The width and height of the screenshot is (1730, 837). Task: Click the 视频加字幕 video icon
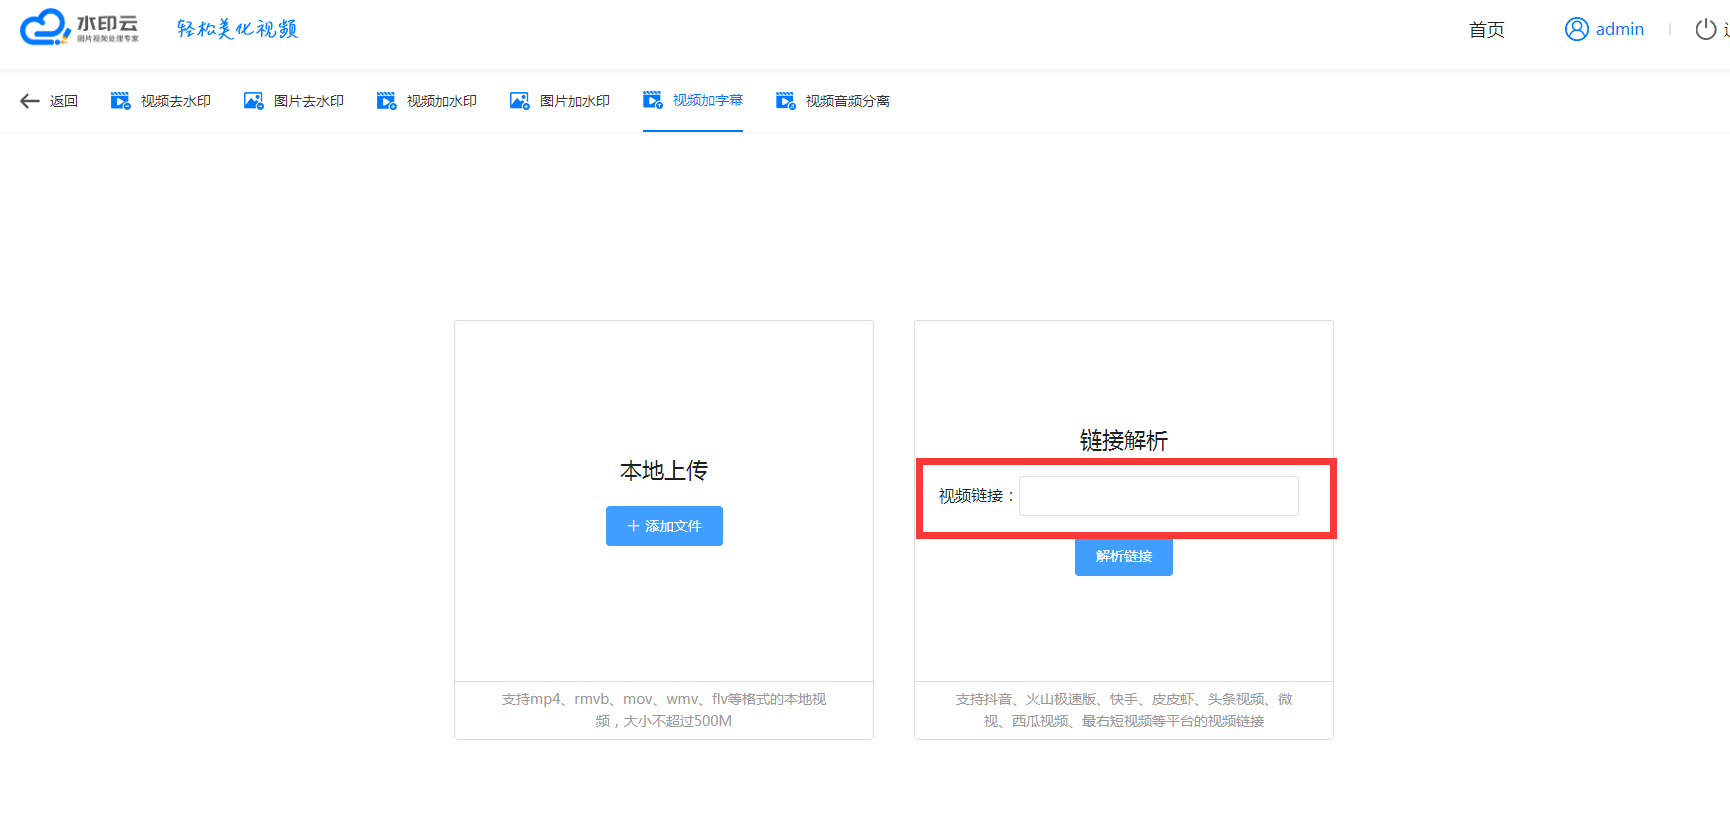pos(652,100)
